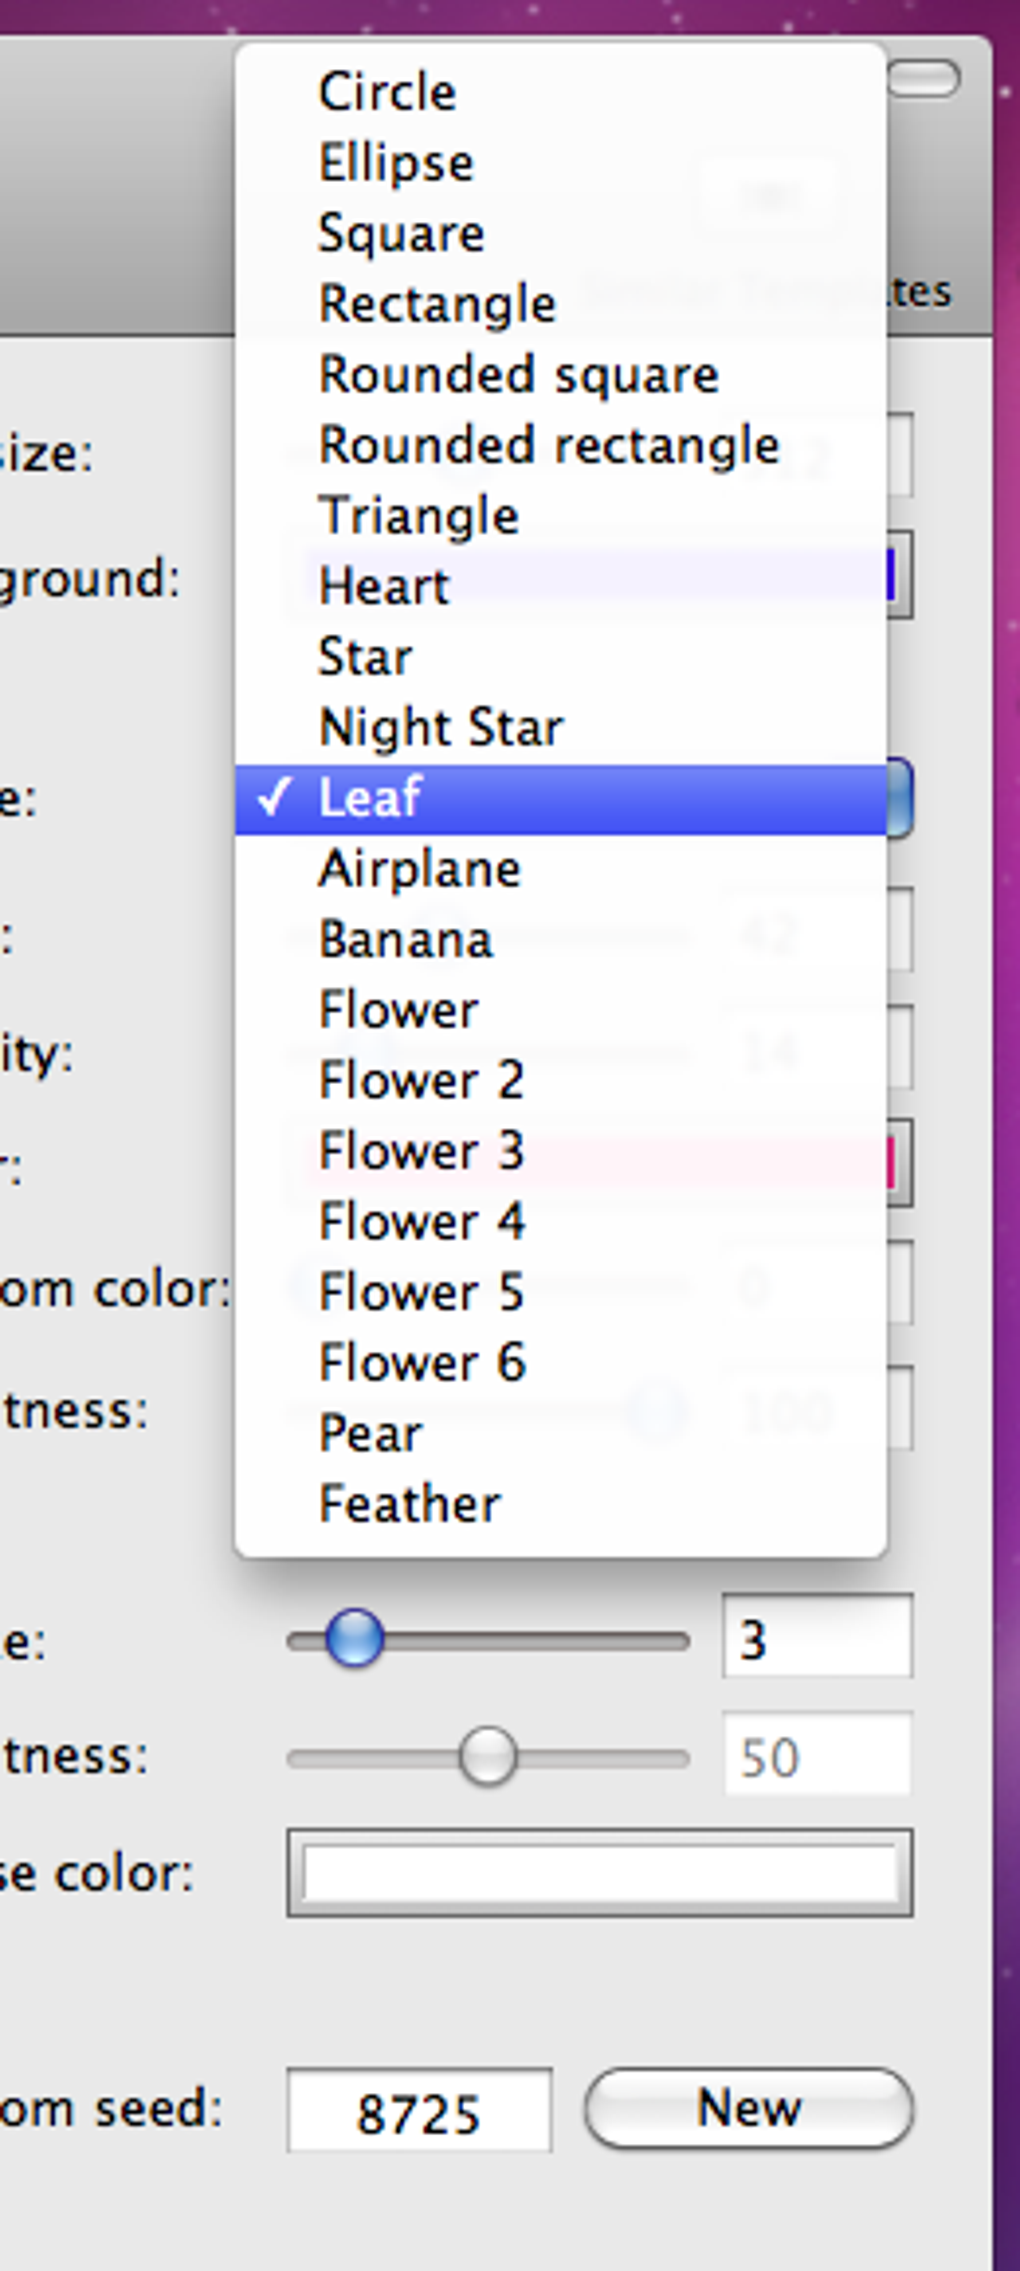Viewport: 1020px width, 2271px height.
Task: Open the white color well swatch
Action: (599, 1873)
